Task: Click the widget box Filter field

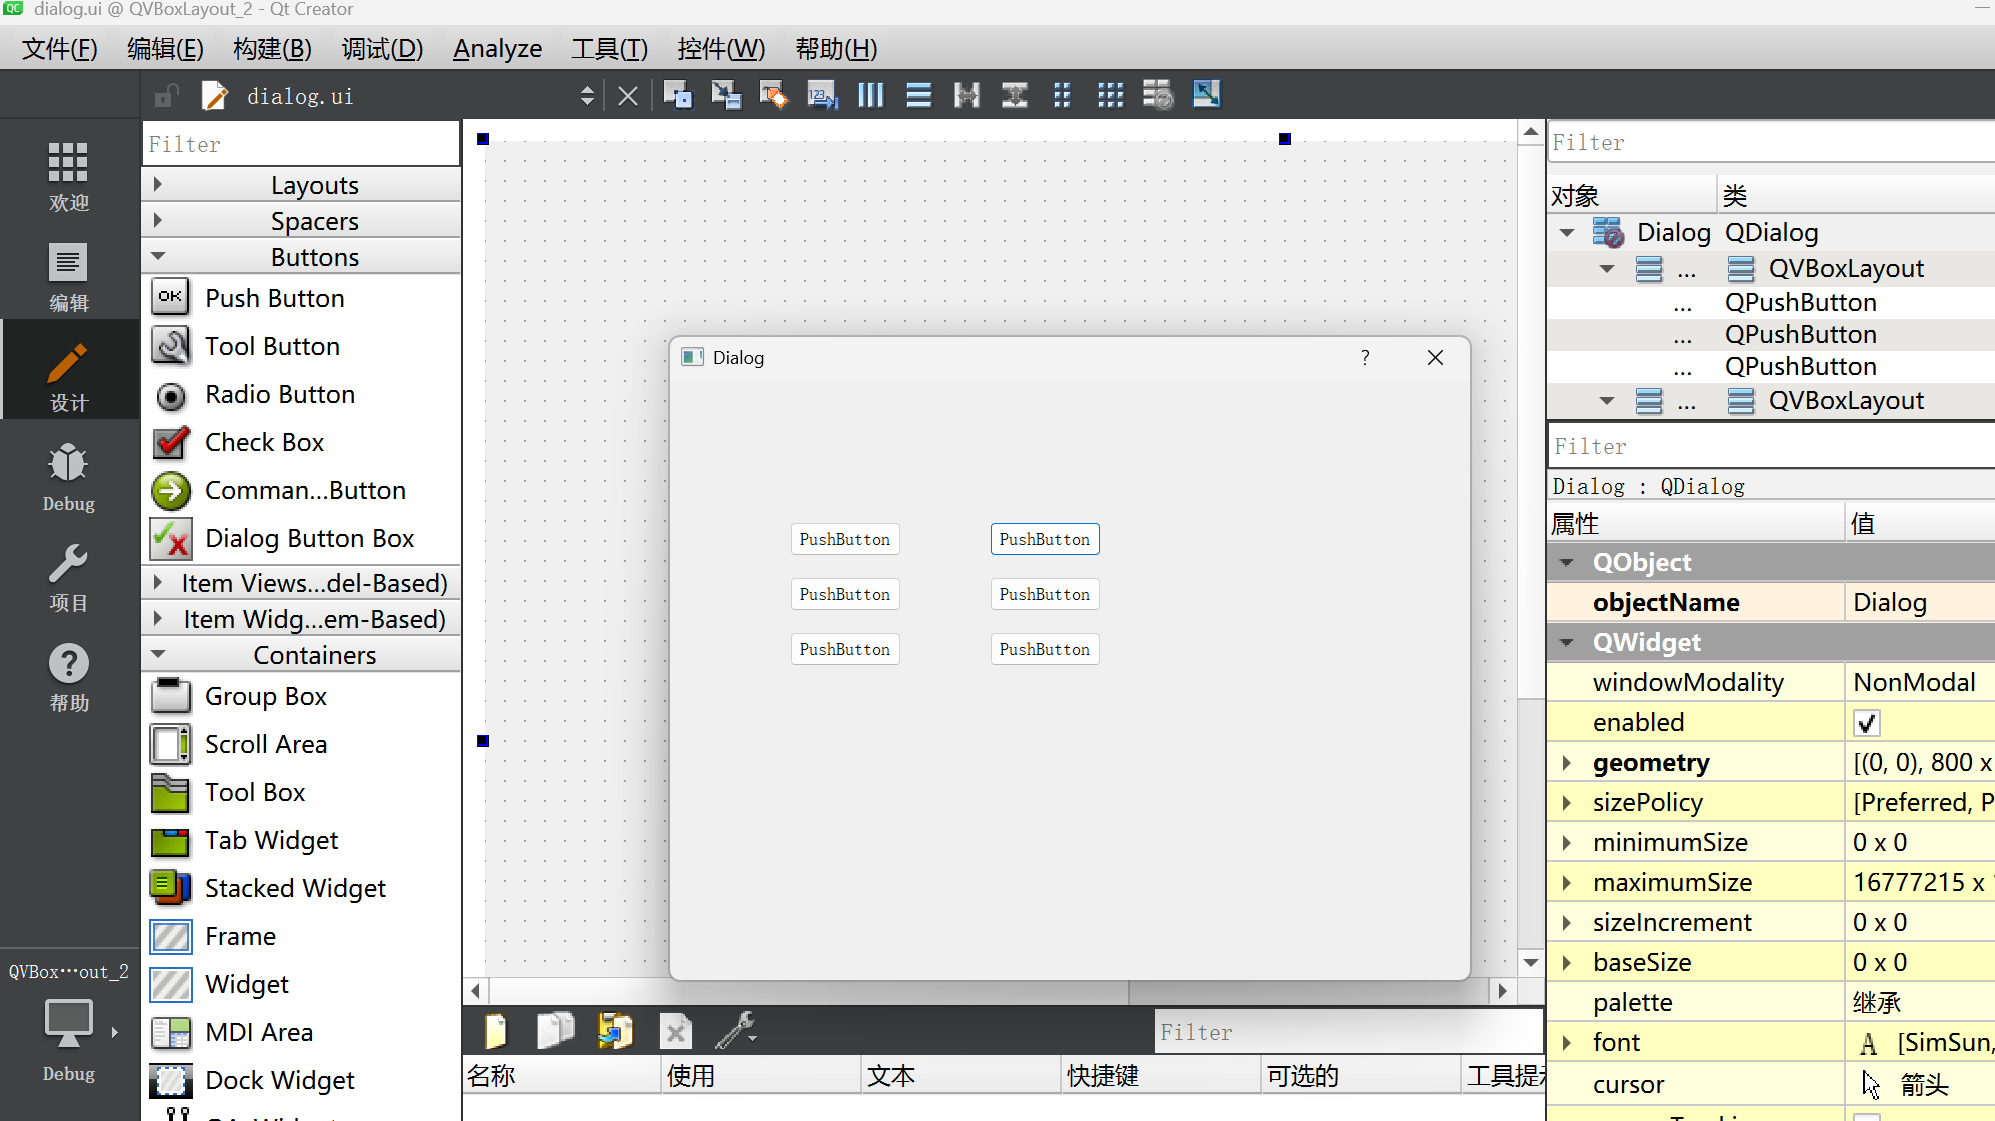Action: [300, 144]
